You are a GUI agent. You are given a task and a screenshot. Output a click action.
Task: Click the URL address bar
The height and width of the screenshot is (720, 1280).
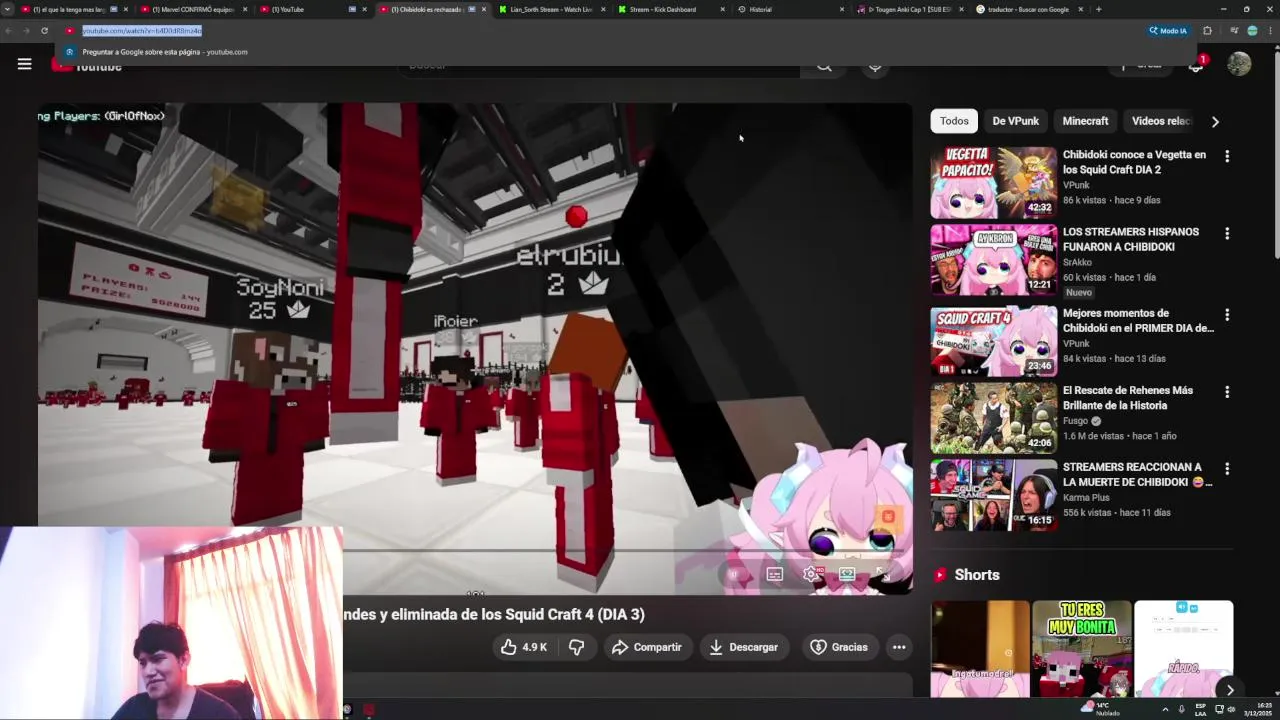pos(600,31)
